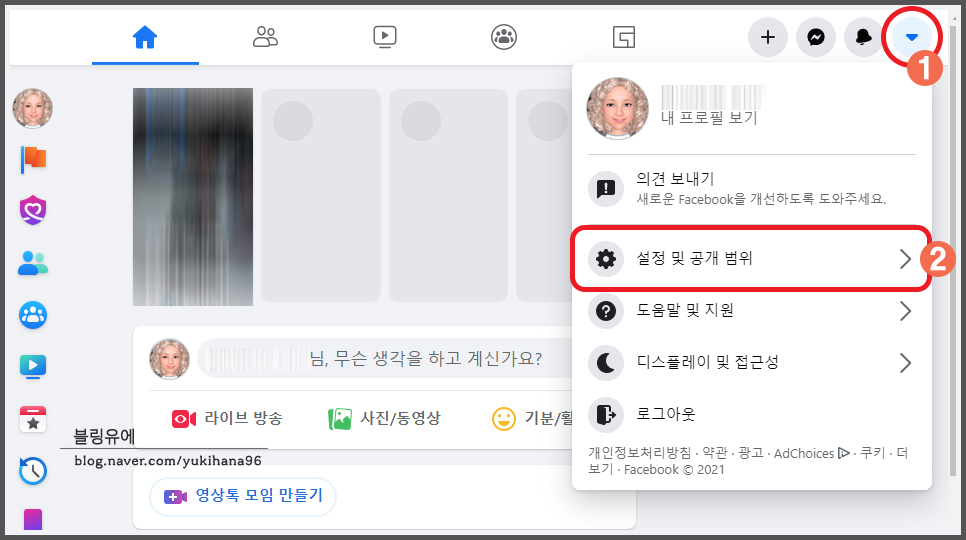
Task: Click the question mark help icon
Action: (x=606, y=311)
